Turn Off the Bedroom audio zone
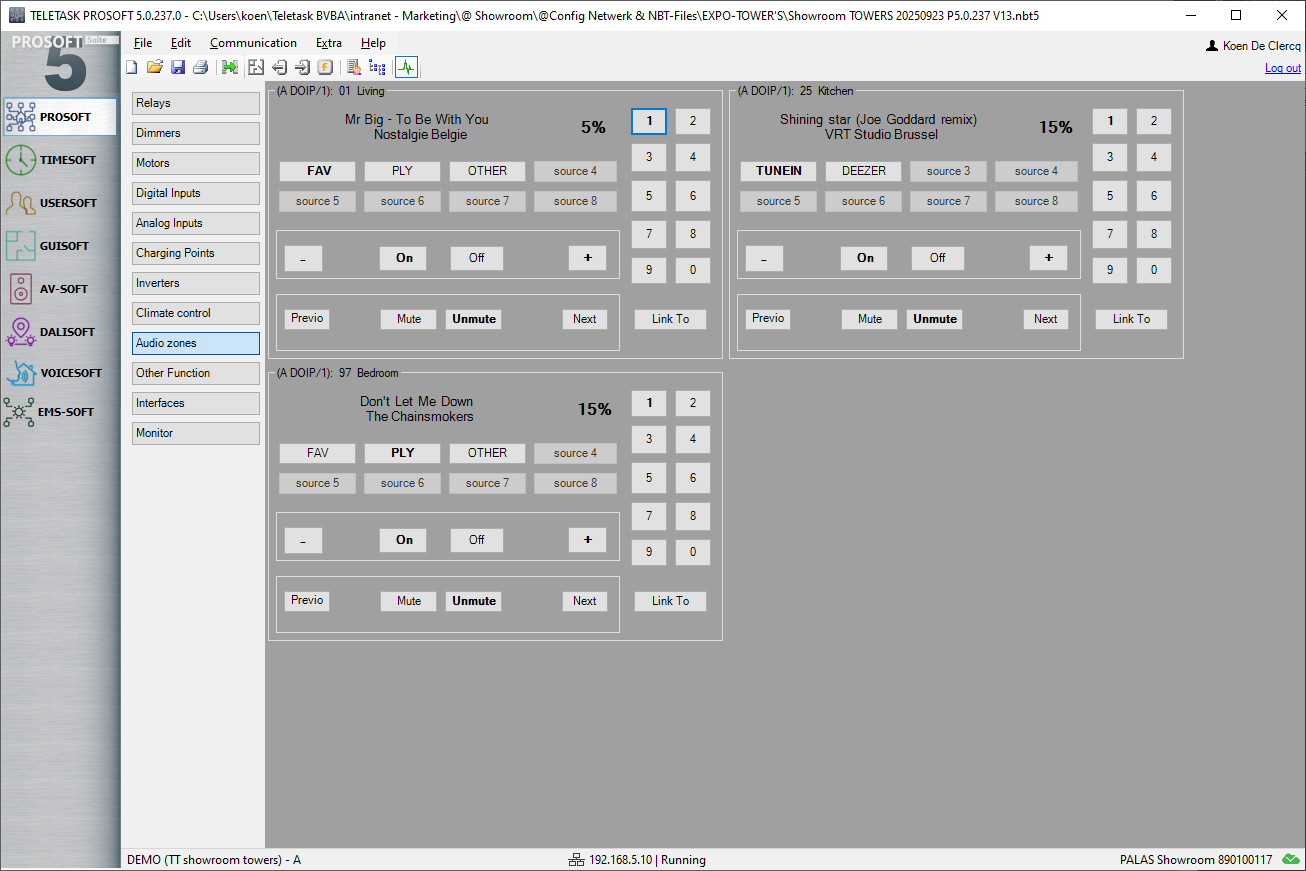 (476, 540)
